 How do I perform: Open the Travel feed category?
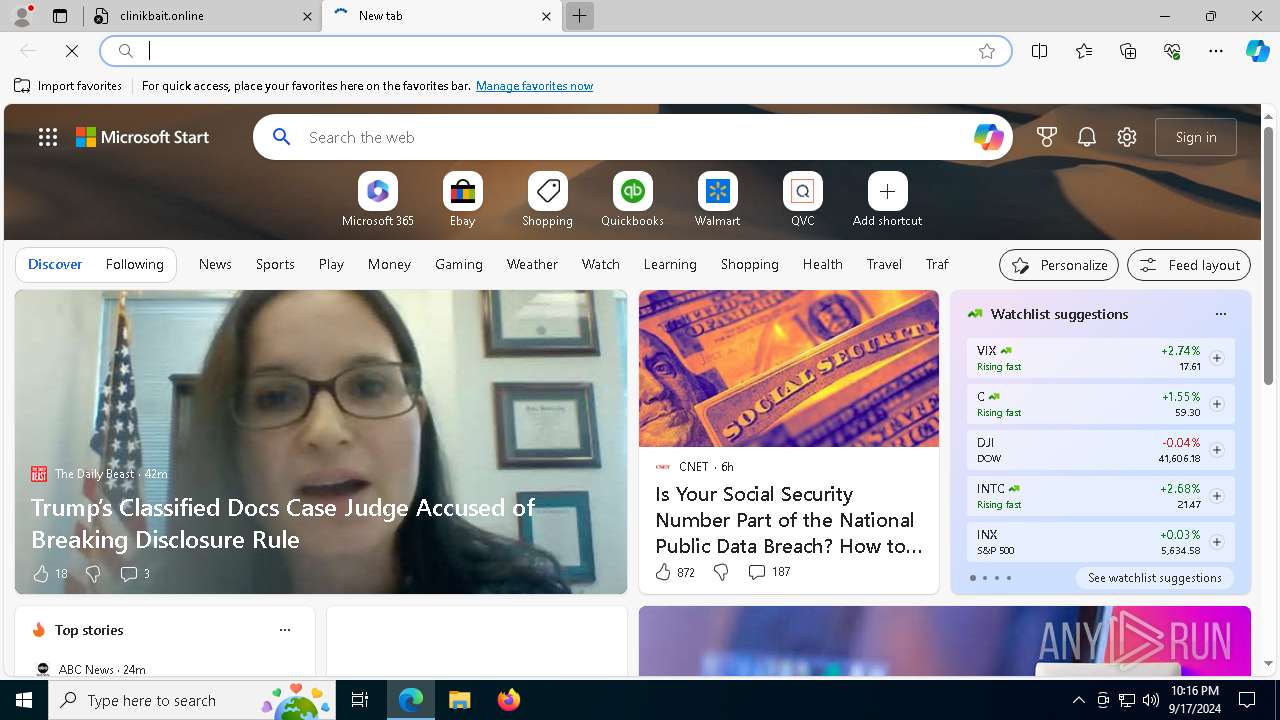(884, 264)
